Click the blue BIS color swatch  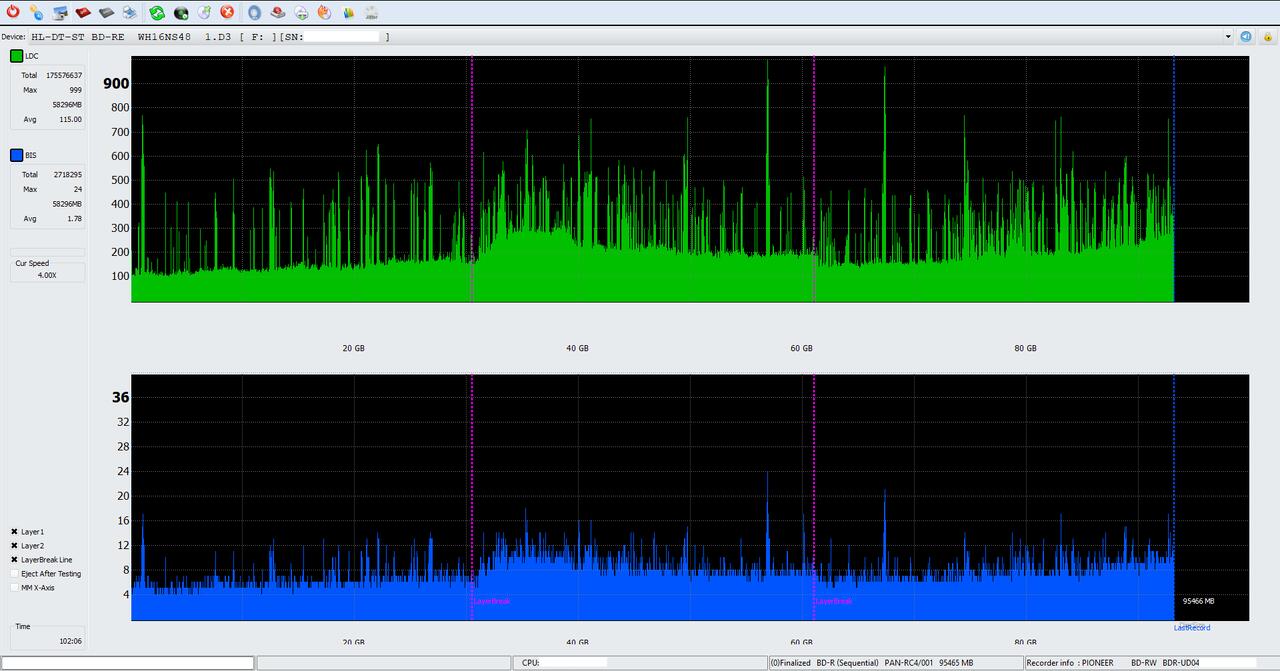coord(17,155)
